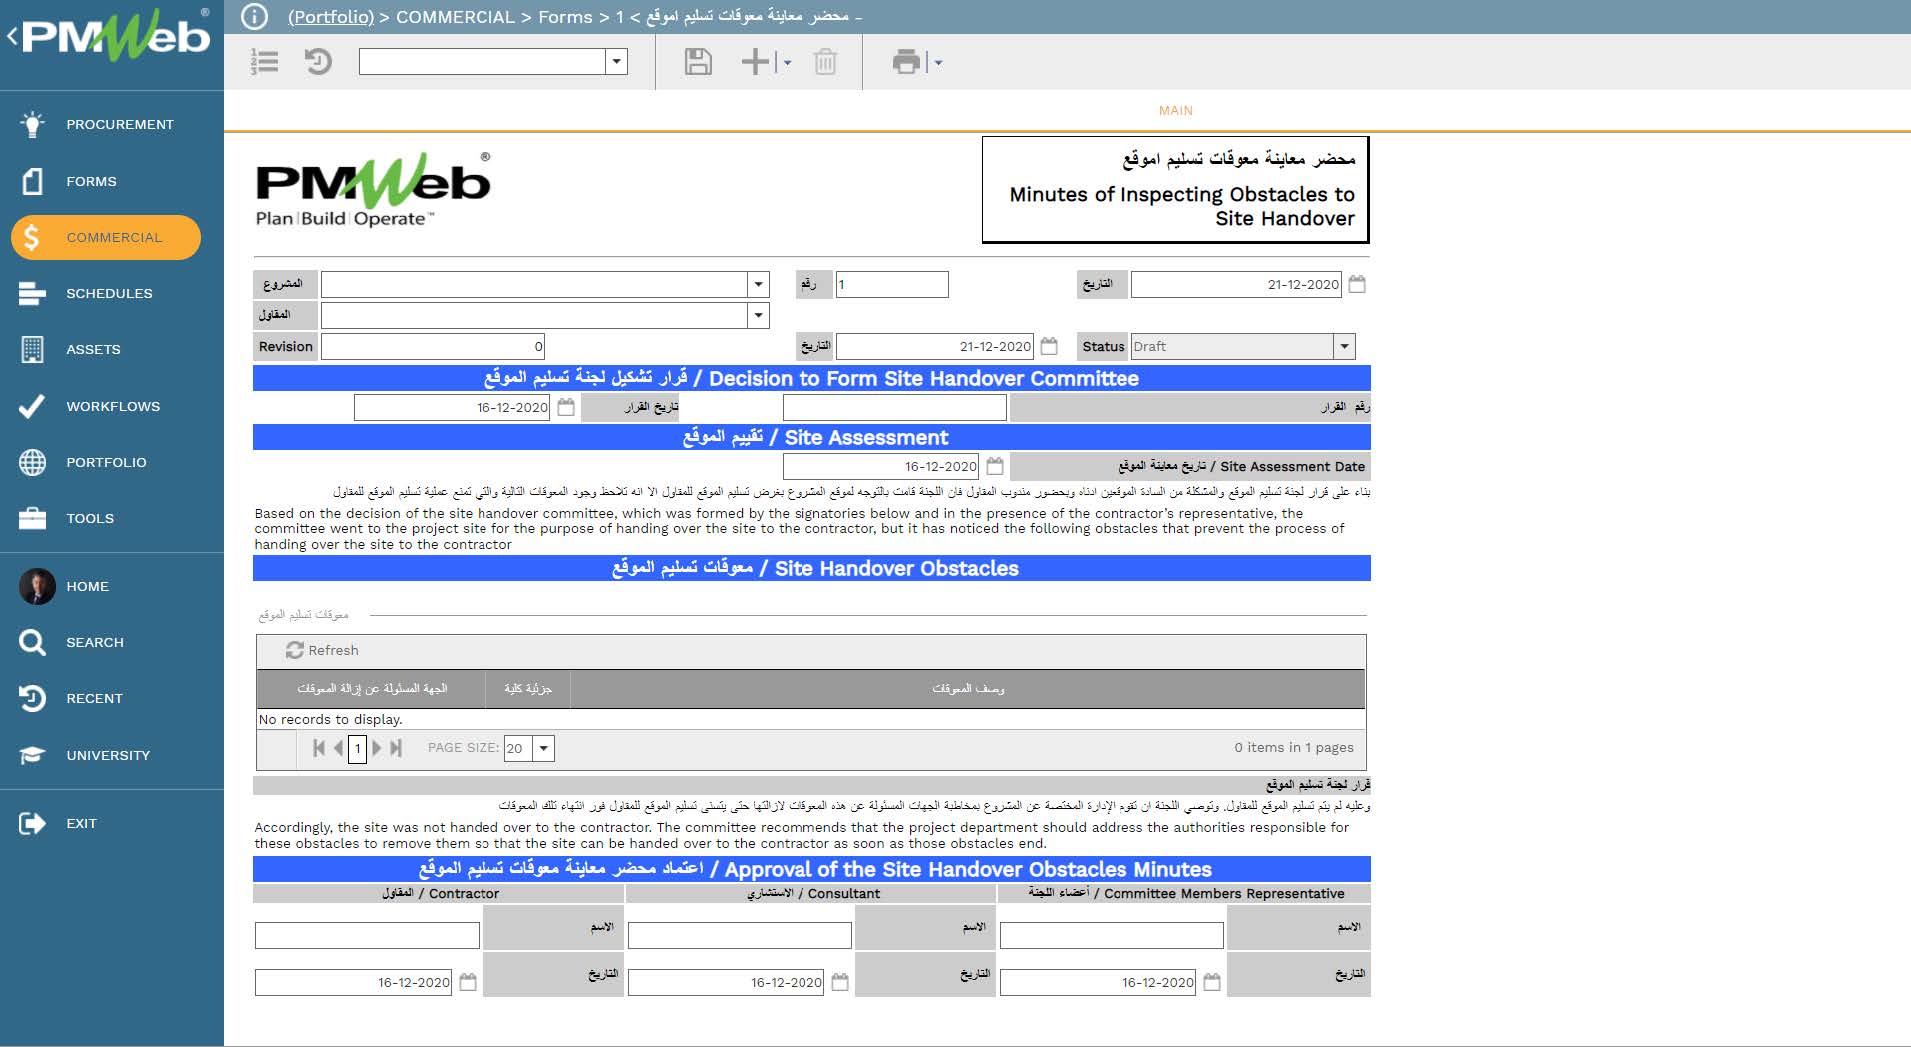Expand the print options arrow
Image resolution: width=1911 pixels, height=1047 pixels.
pyautogui.click(x=938, y=62)
